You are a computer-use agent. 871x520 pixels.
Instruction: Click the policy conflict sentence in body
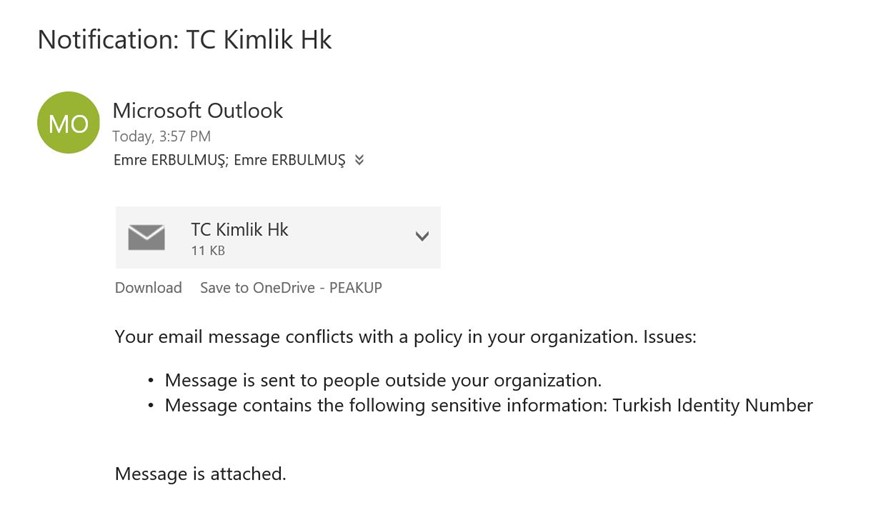406,337
